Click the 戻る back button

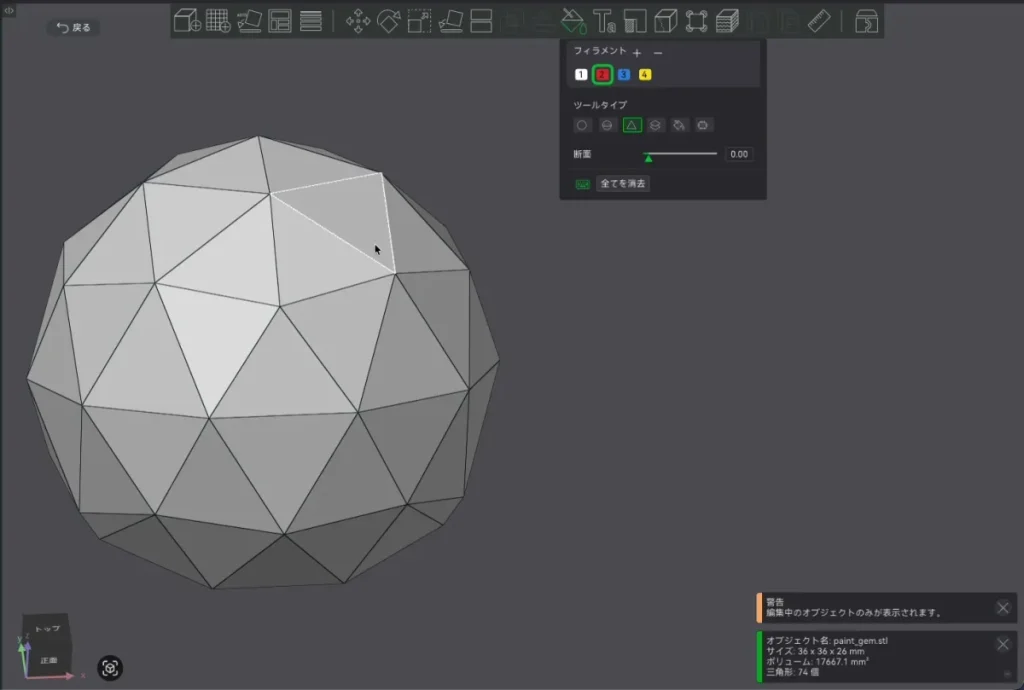tap(73, 27)
